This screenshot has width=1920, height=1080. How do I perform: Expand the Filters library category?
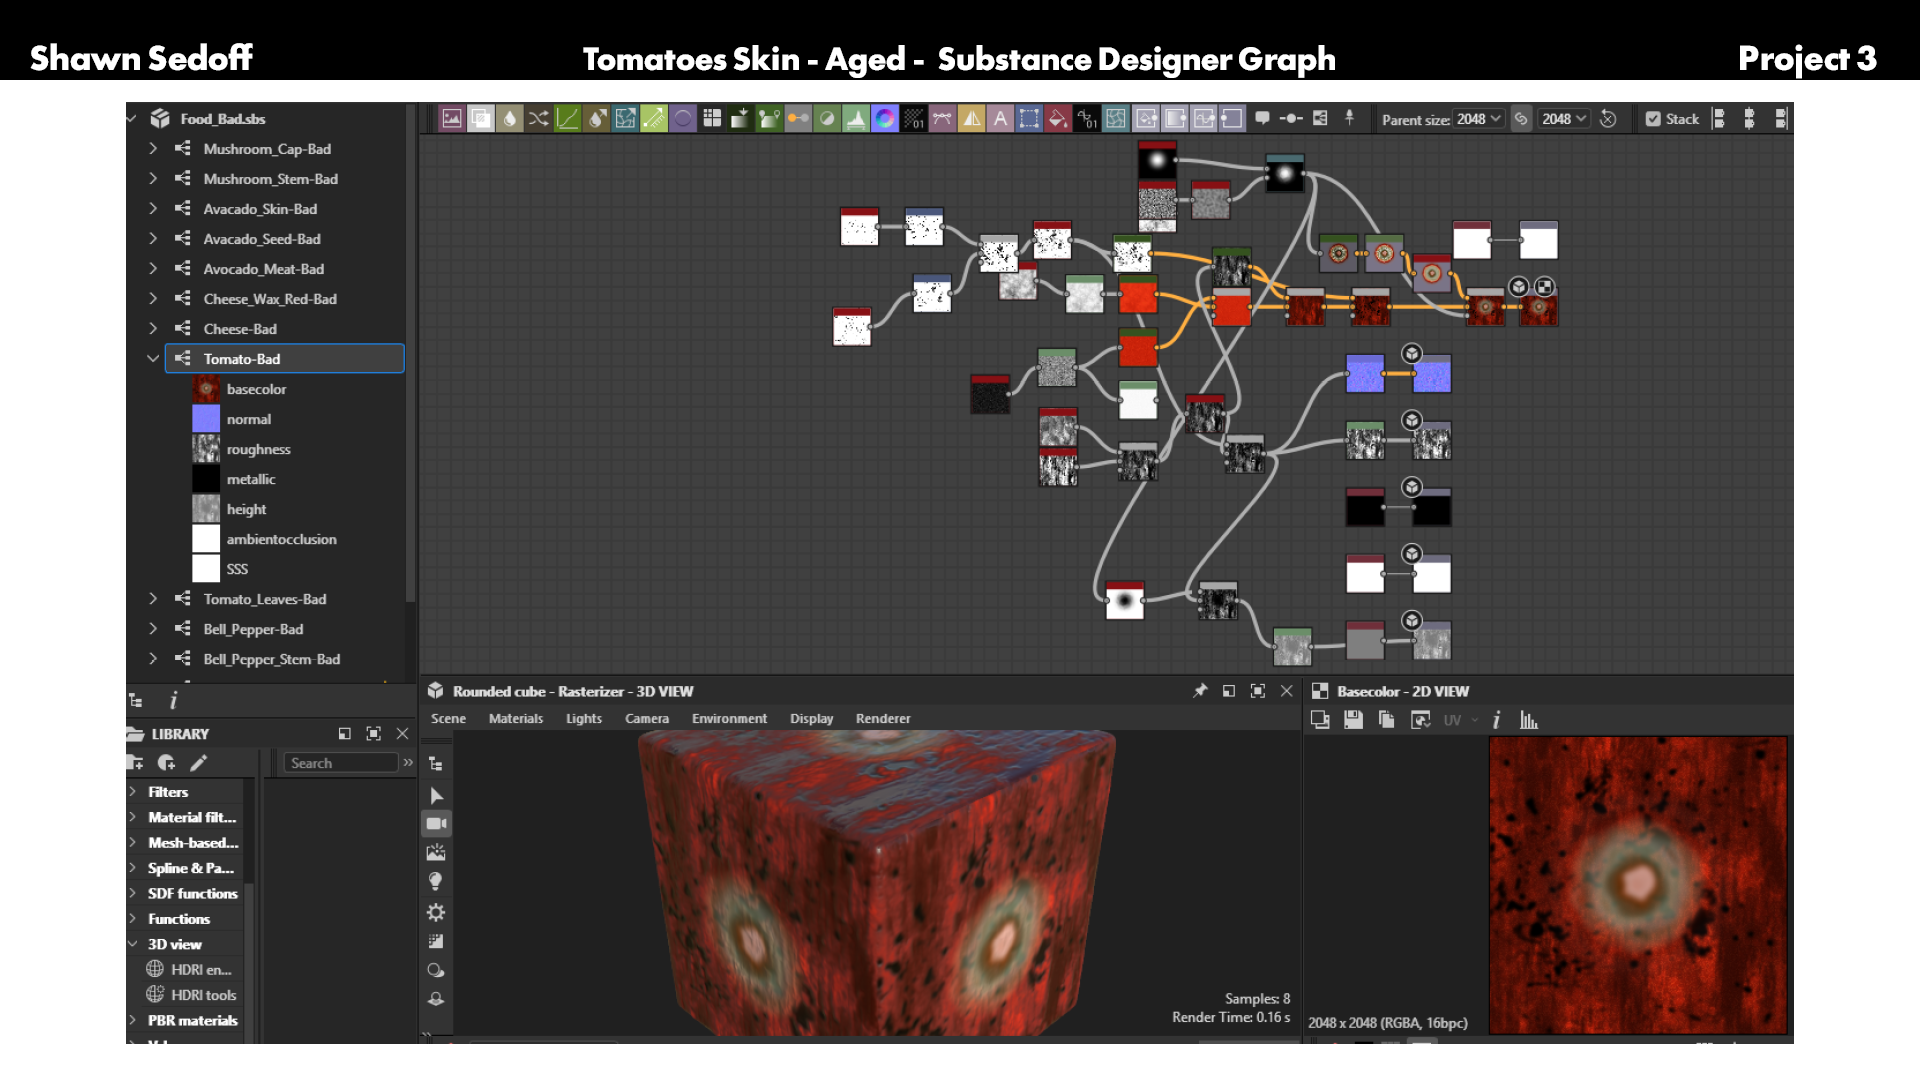133,791
